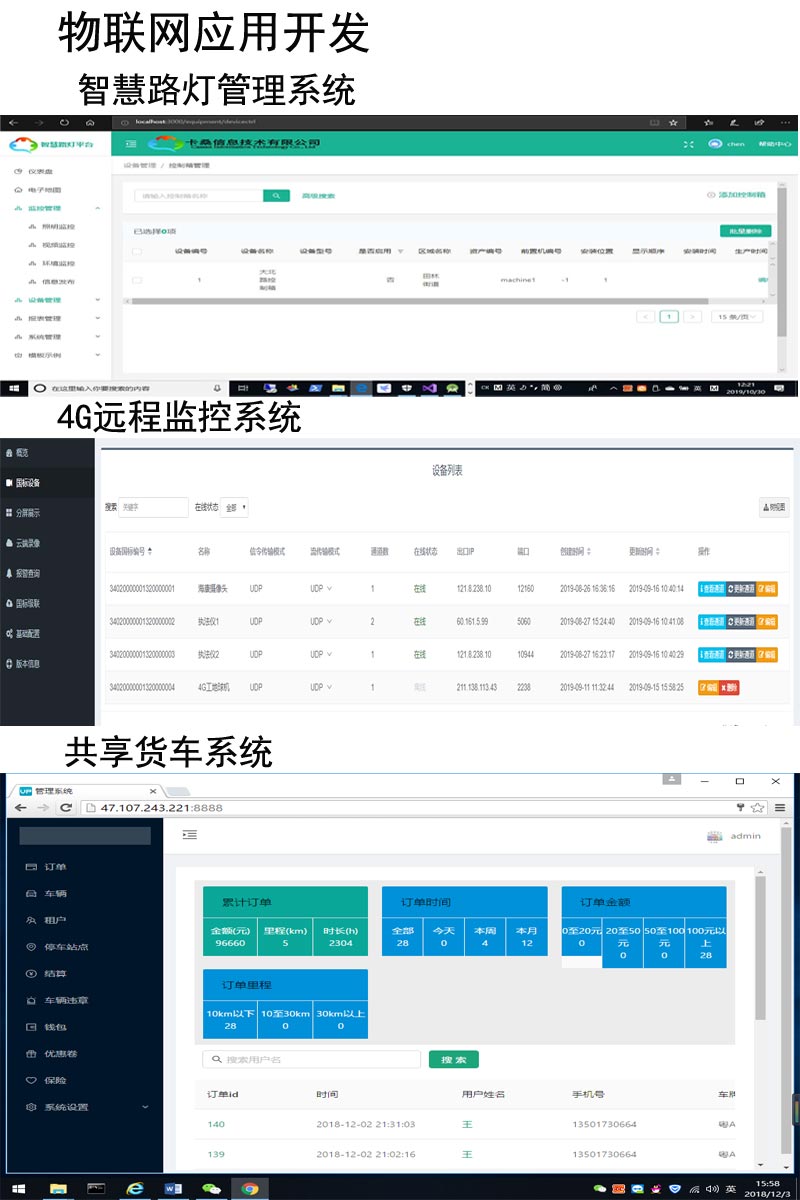Click the admin avatar icon
Image resolution: width=800 pixels, height=1200 pixels.
(714, 836)
